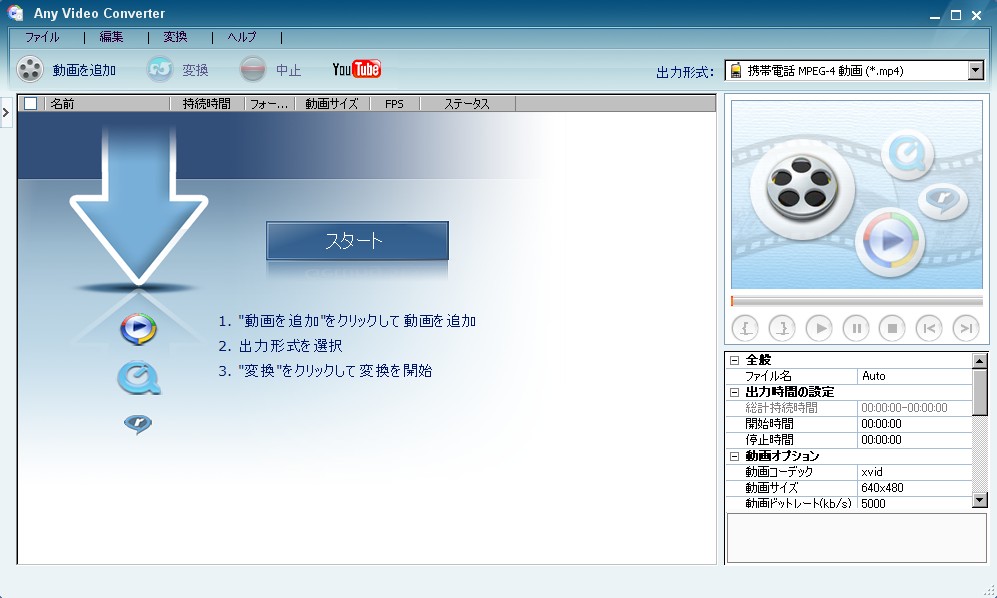Viewport: 997px width, 598px height.
Task: Click the 中止 toolbar button label
Action: (x=288, y=70)
